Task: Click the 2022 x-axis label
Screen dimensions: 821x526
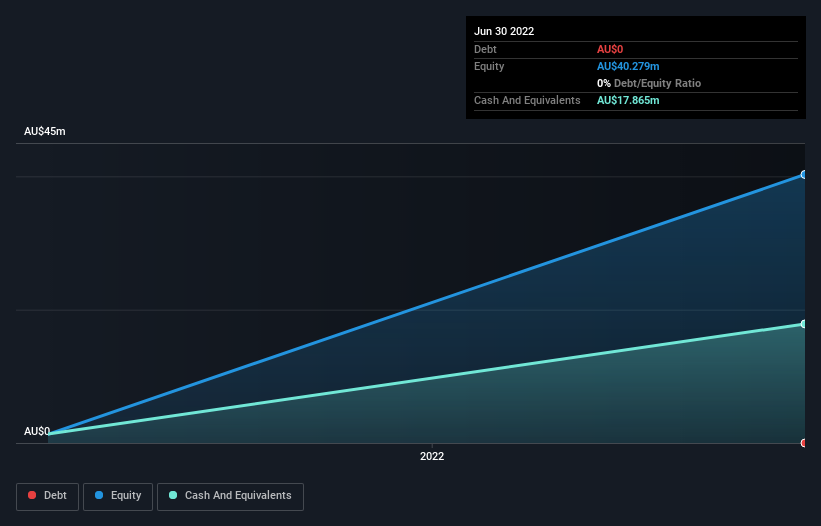Action: point(432,456)
